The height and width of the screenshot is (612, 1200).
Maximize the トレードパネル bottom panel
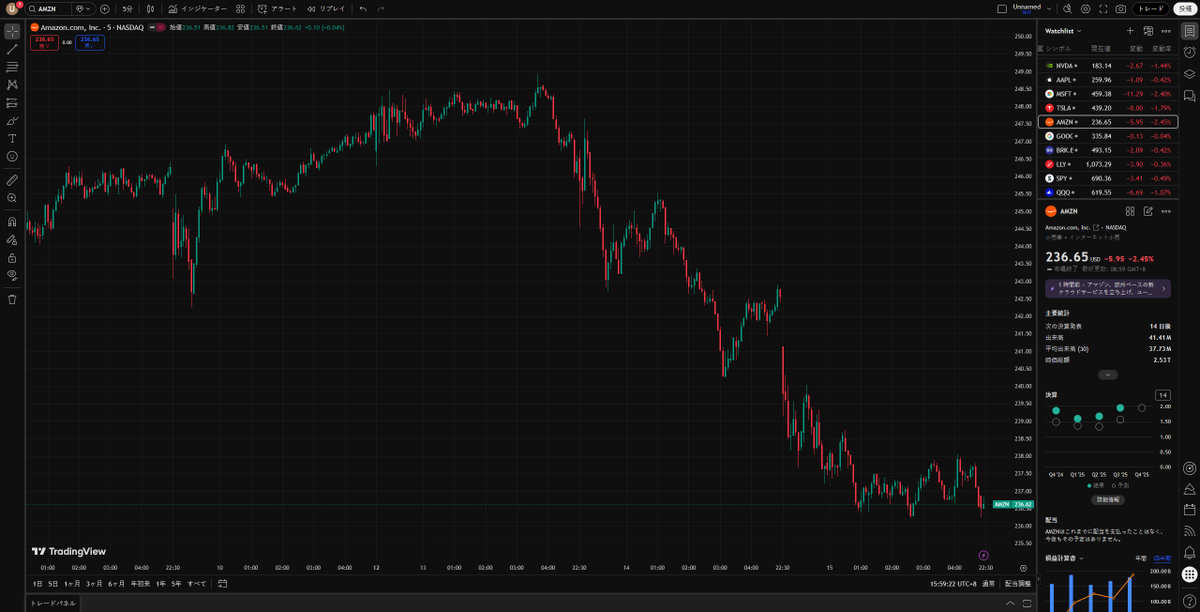click(x=1028, y=603)
